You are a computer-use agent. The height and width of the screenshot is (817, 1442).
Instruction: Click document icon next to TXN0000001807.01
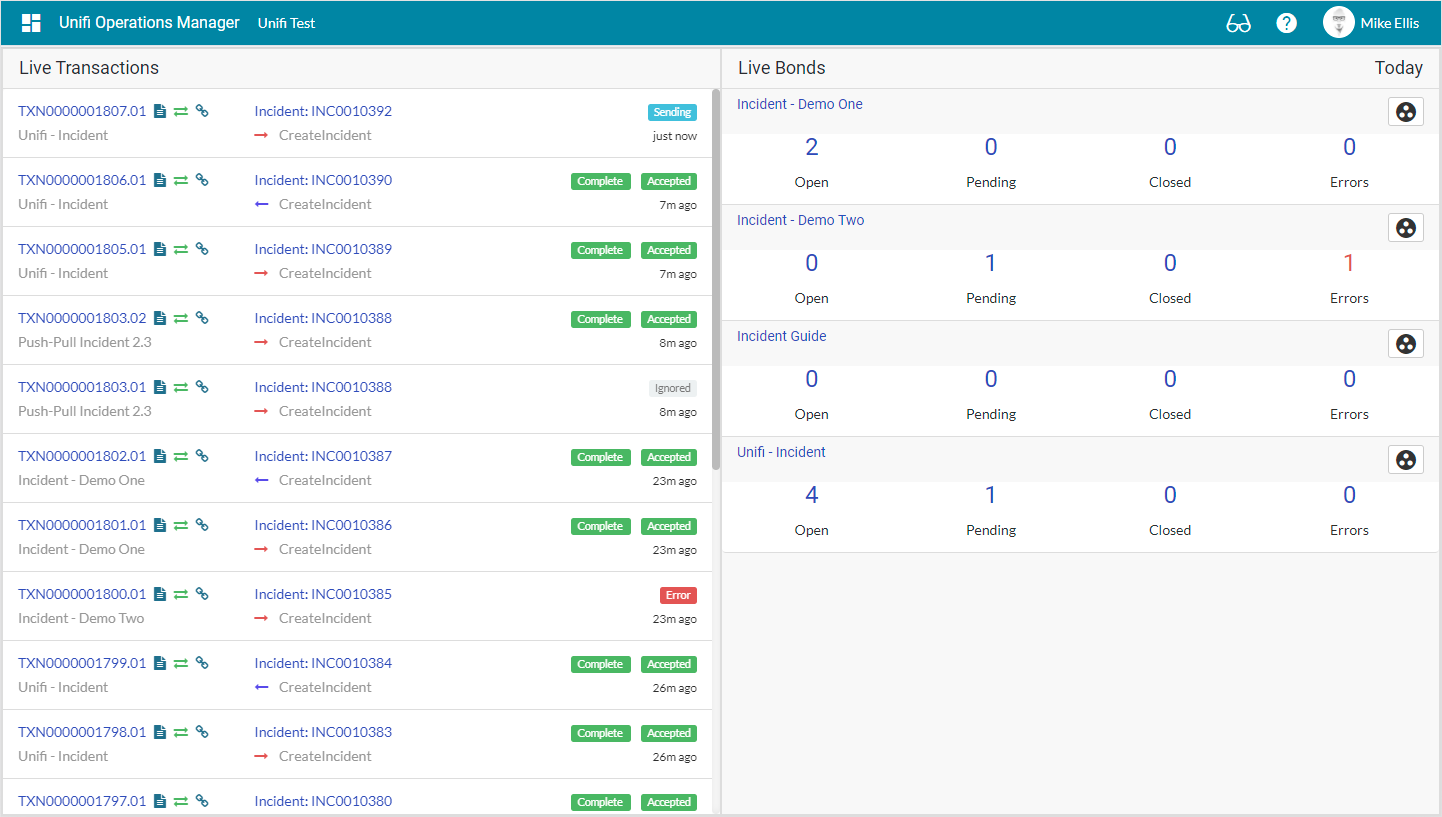tap(160, 111)
